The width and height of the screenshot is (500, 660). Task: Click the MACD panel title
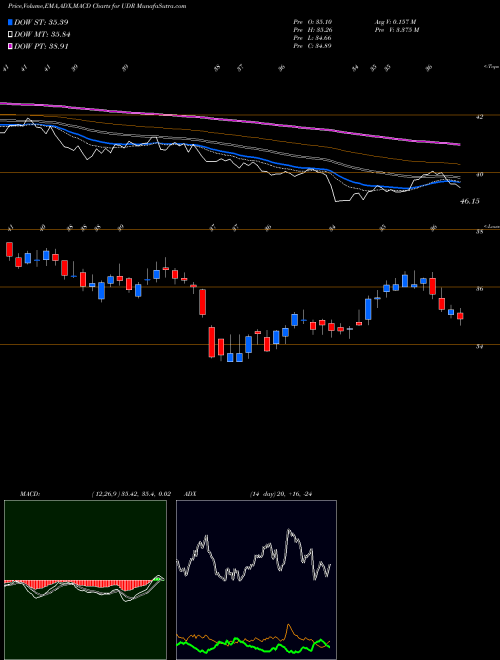point(29,494)
